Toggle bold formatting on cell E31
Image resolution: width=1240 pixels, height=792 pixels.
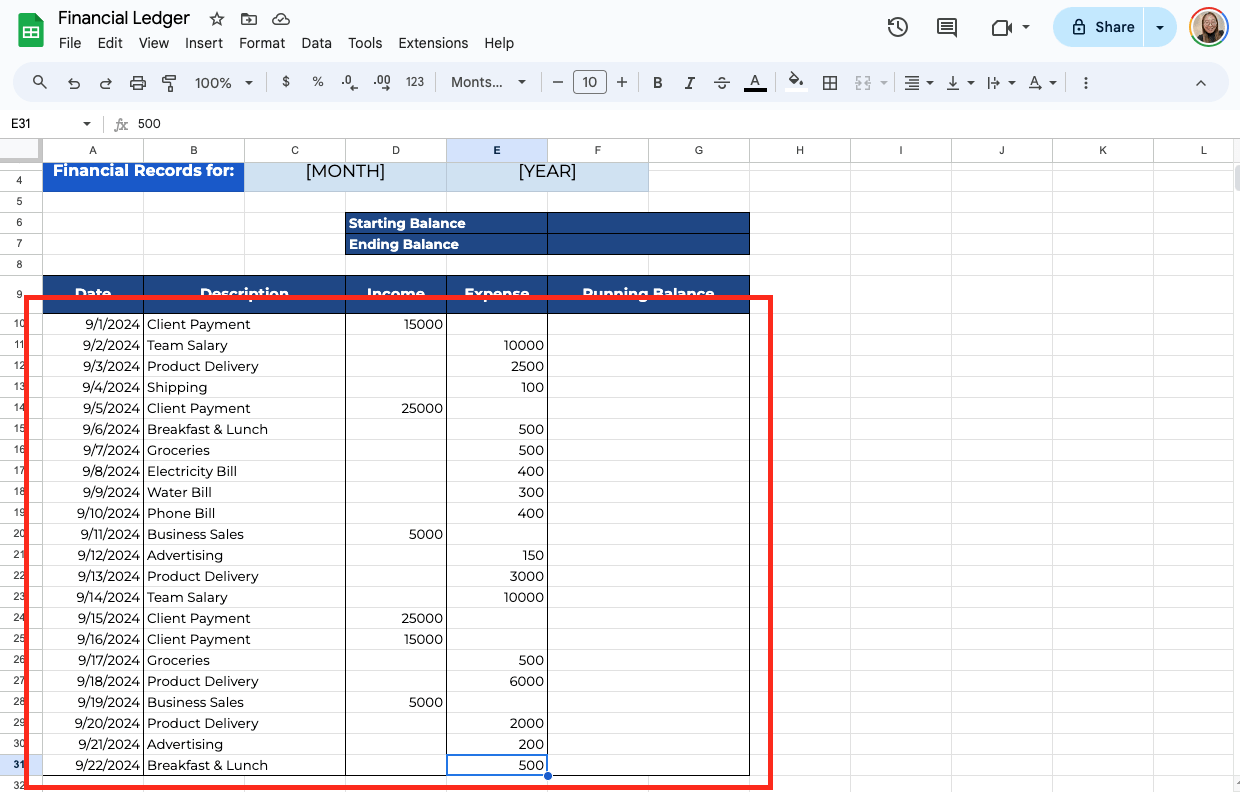click(657, 82)
